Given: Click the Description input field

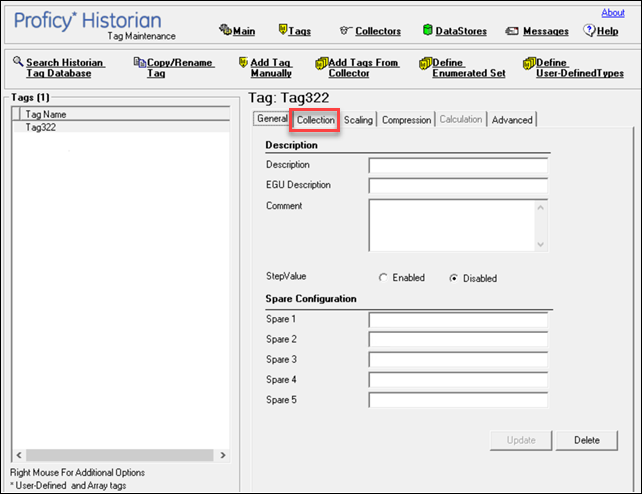Looking at the screenshot, I should point(458,165).
